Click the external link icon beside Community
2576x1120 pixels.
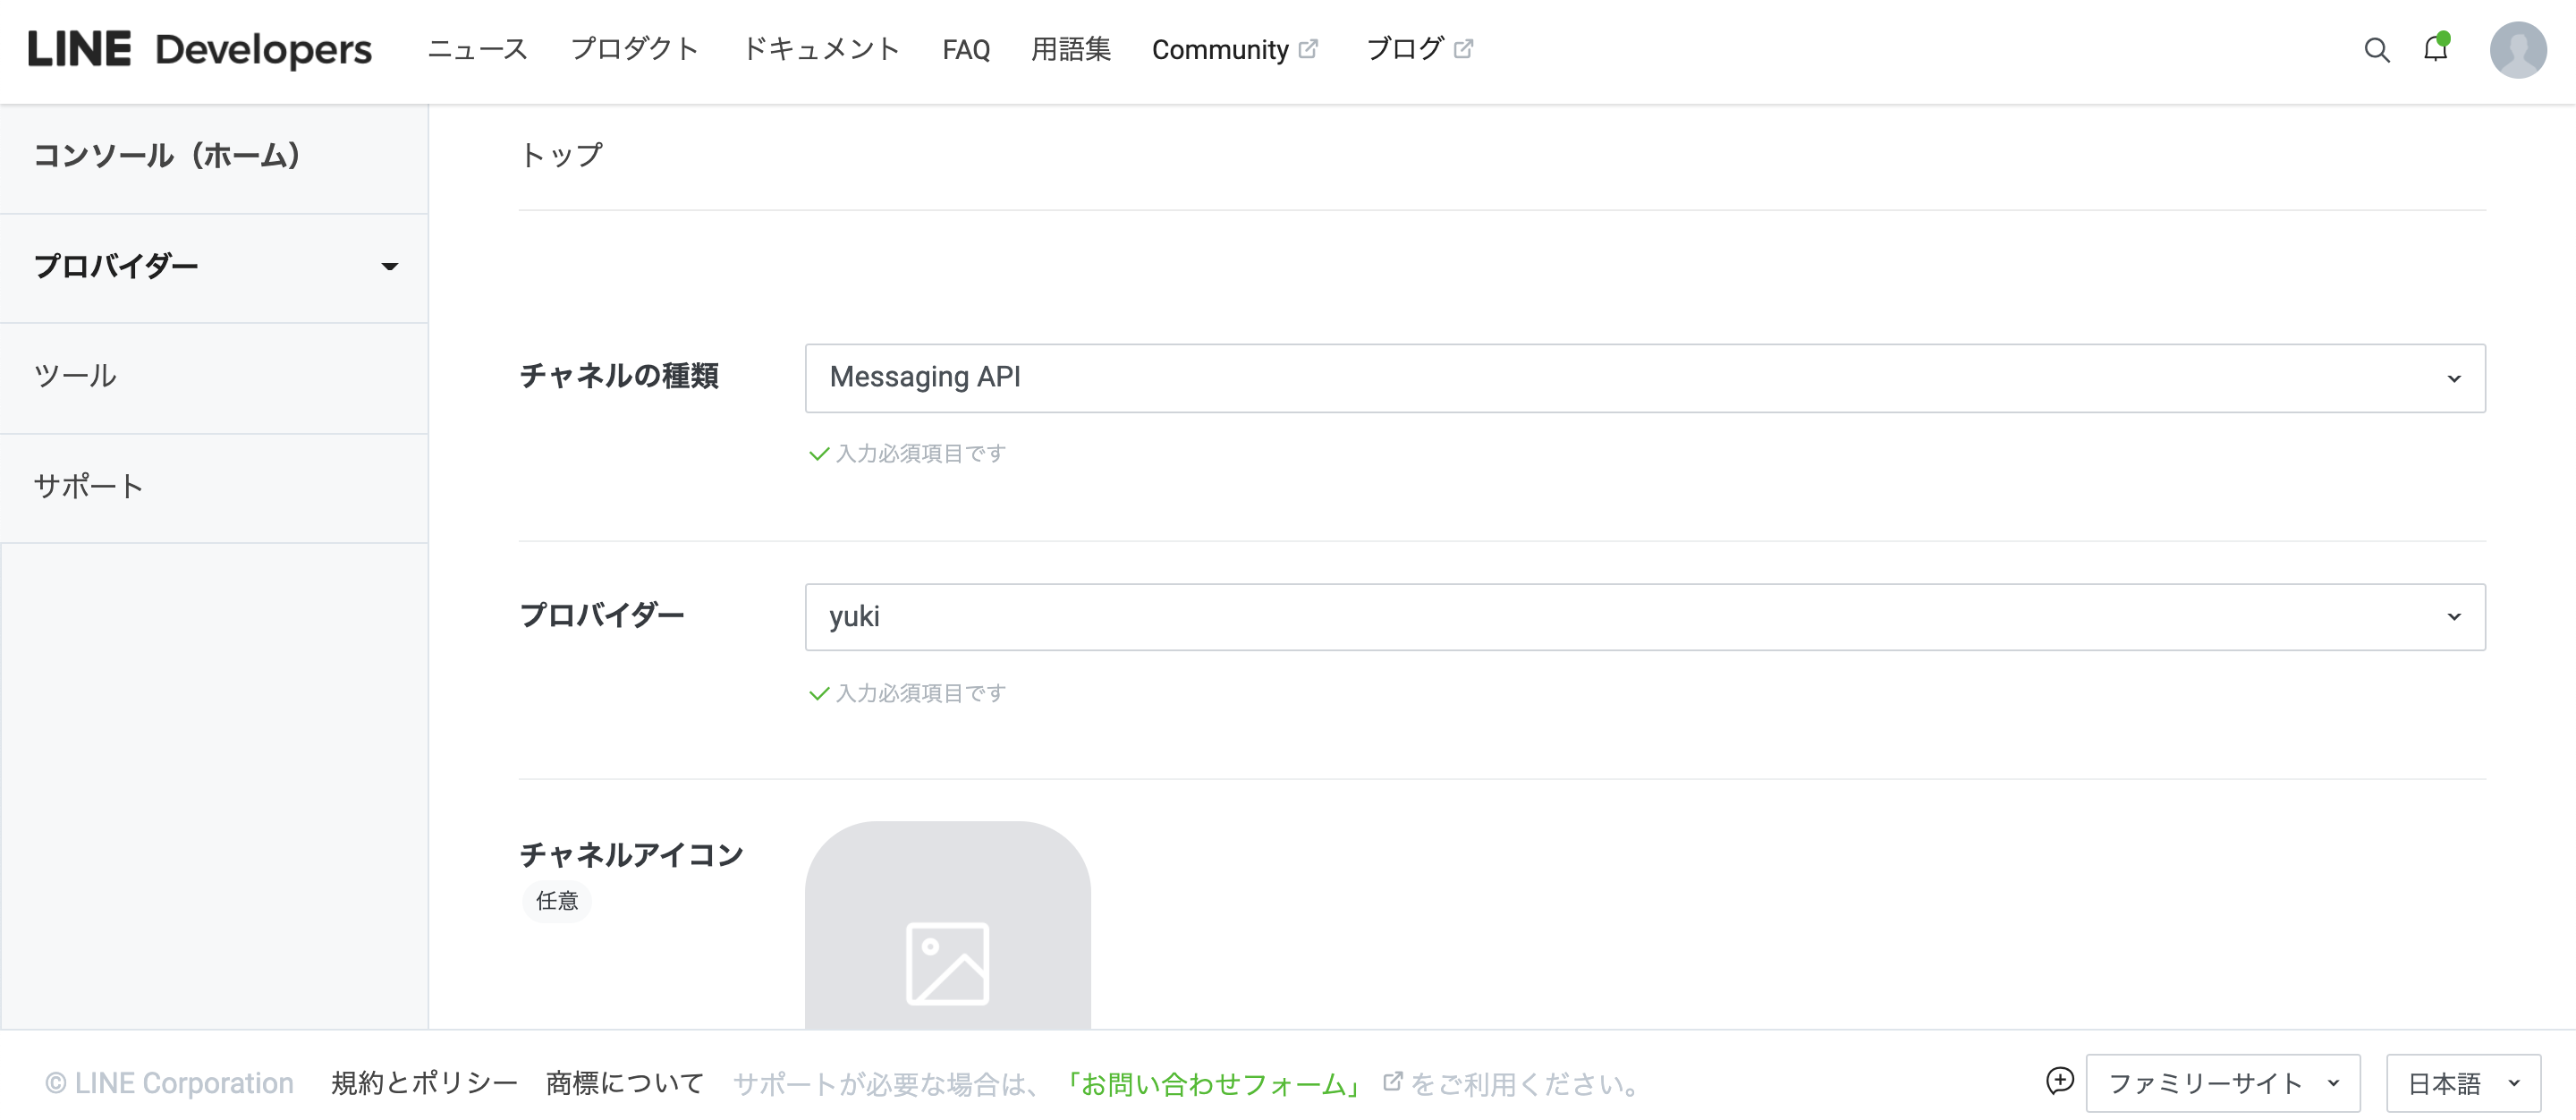(1309, 47)
